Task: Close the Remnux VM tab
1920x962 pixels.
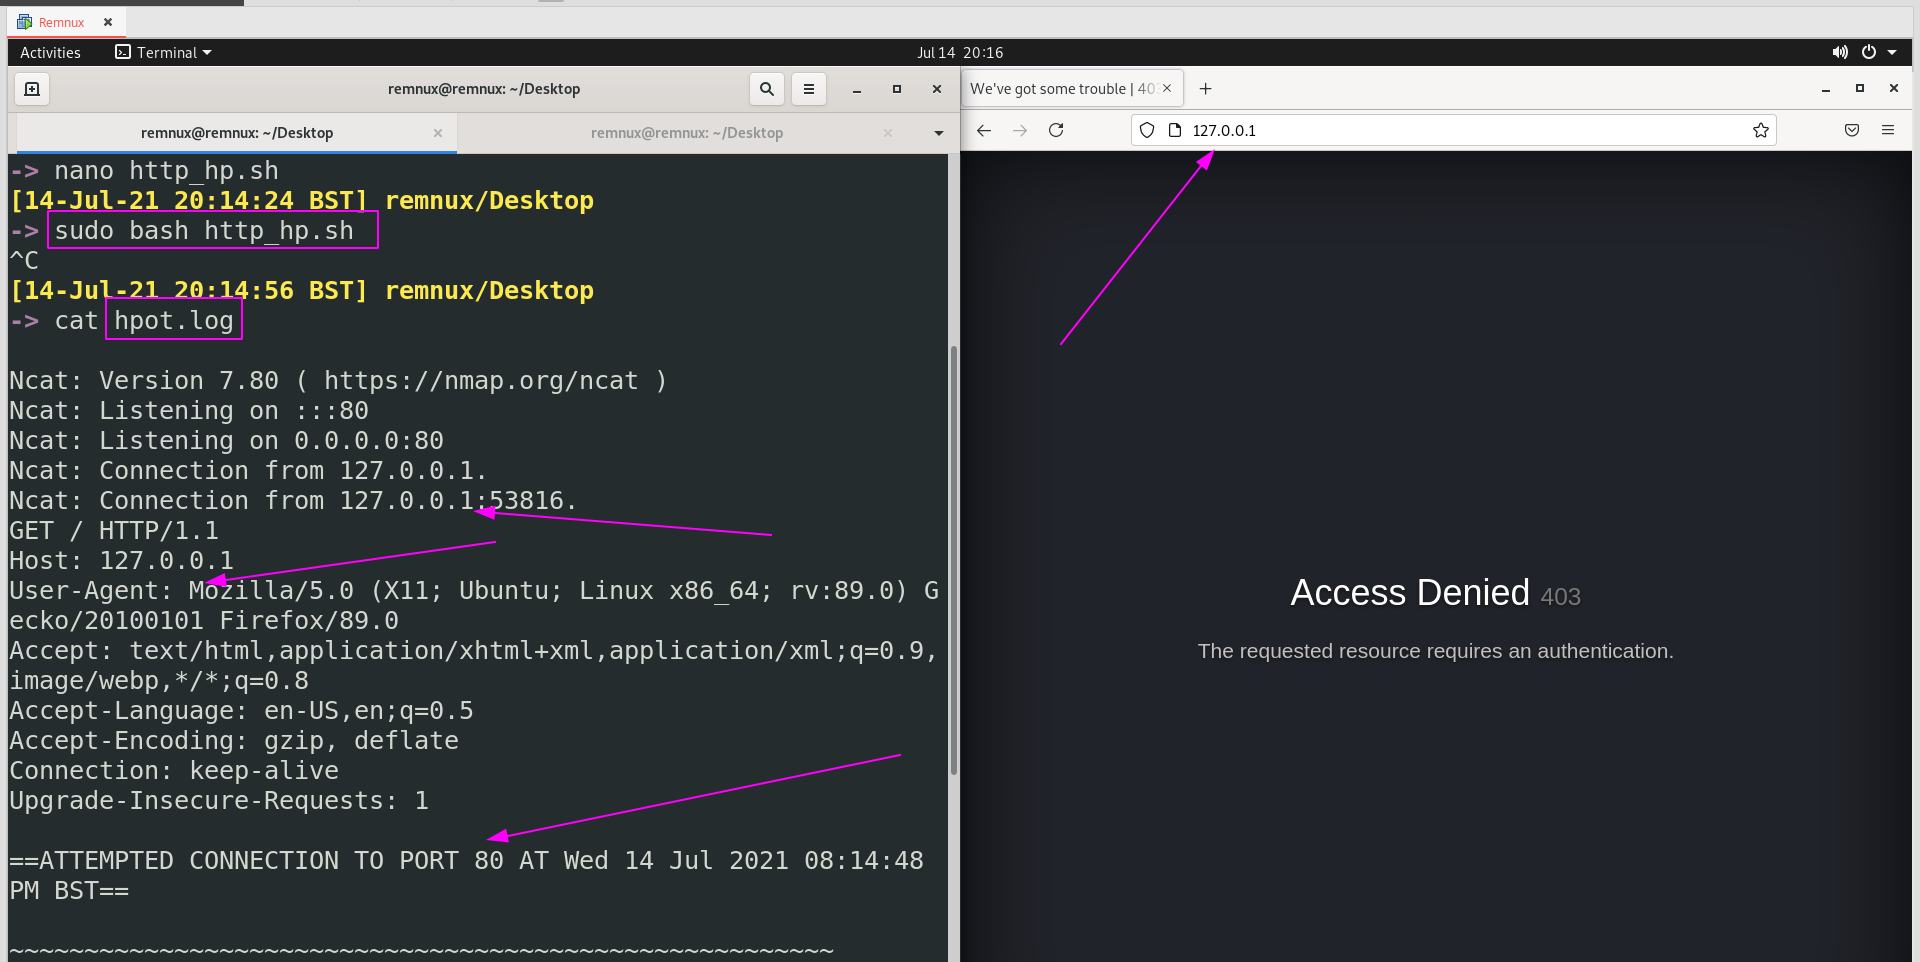Action: click(x=108, y=22)
